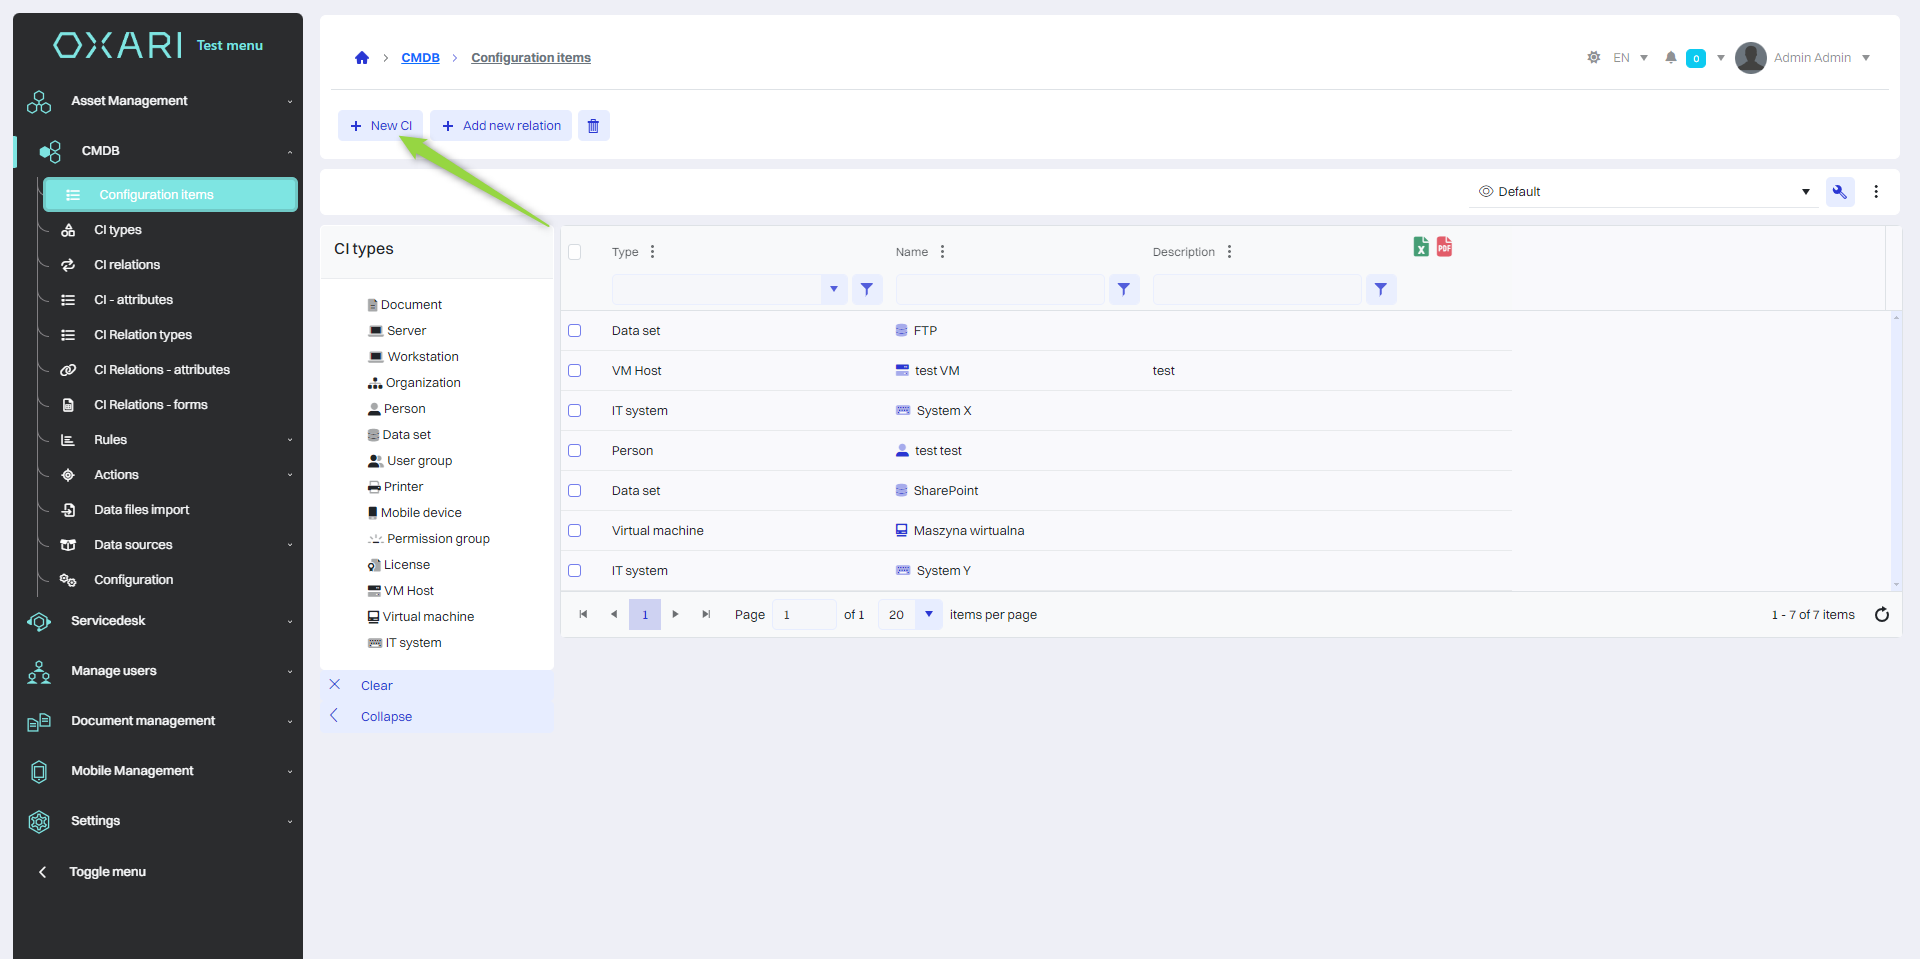Apply filter icon for Name column
This screenshot has height=959, width=1920.
click(1124, 290)
